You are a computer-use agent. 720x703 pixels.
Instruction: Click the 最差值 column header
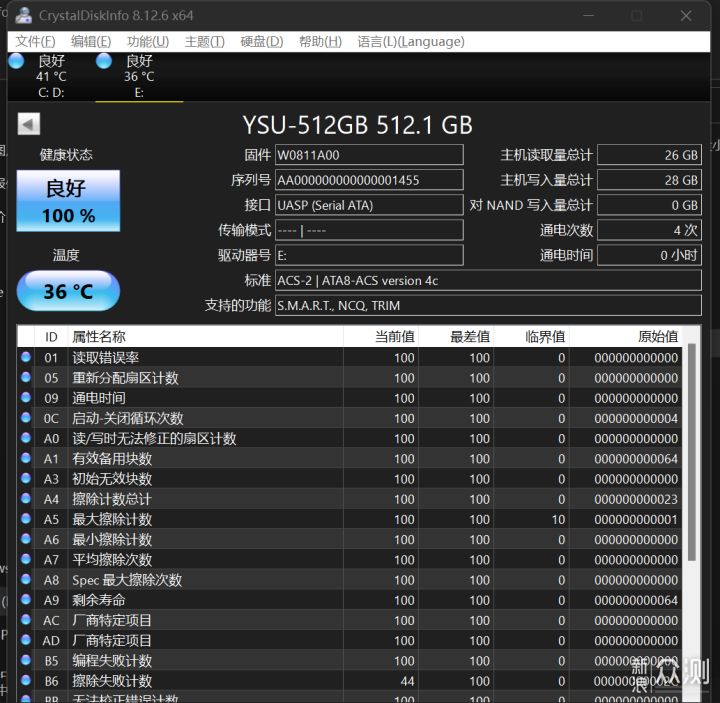[456, 337]
